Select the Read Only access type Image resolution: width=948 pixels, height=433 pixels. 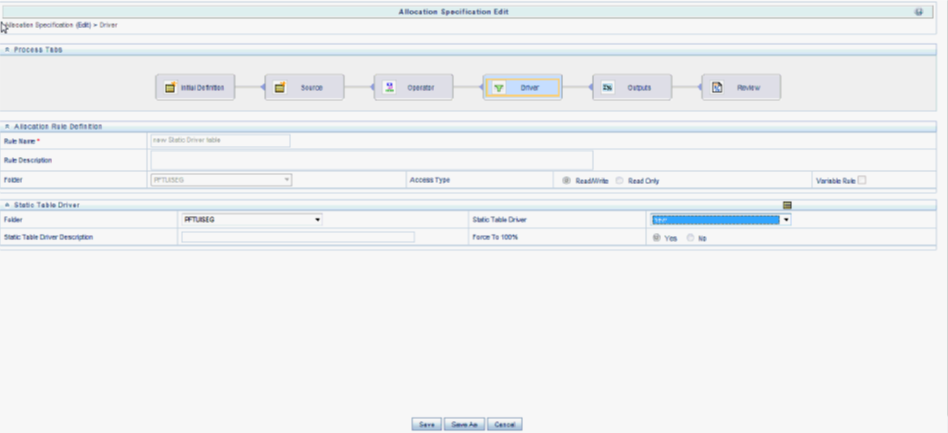tap(619, 180)
